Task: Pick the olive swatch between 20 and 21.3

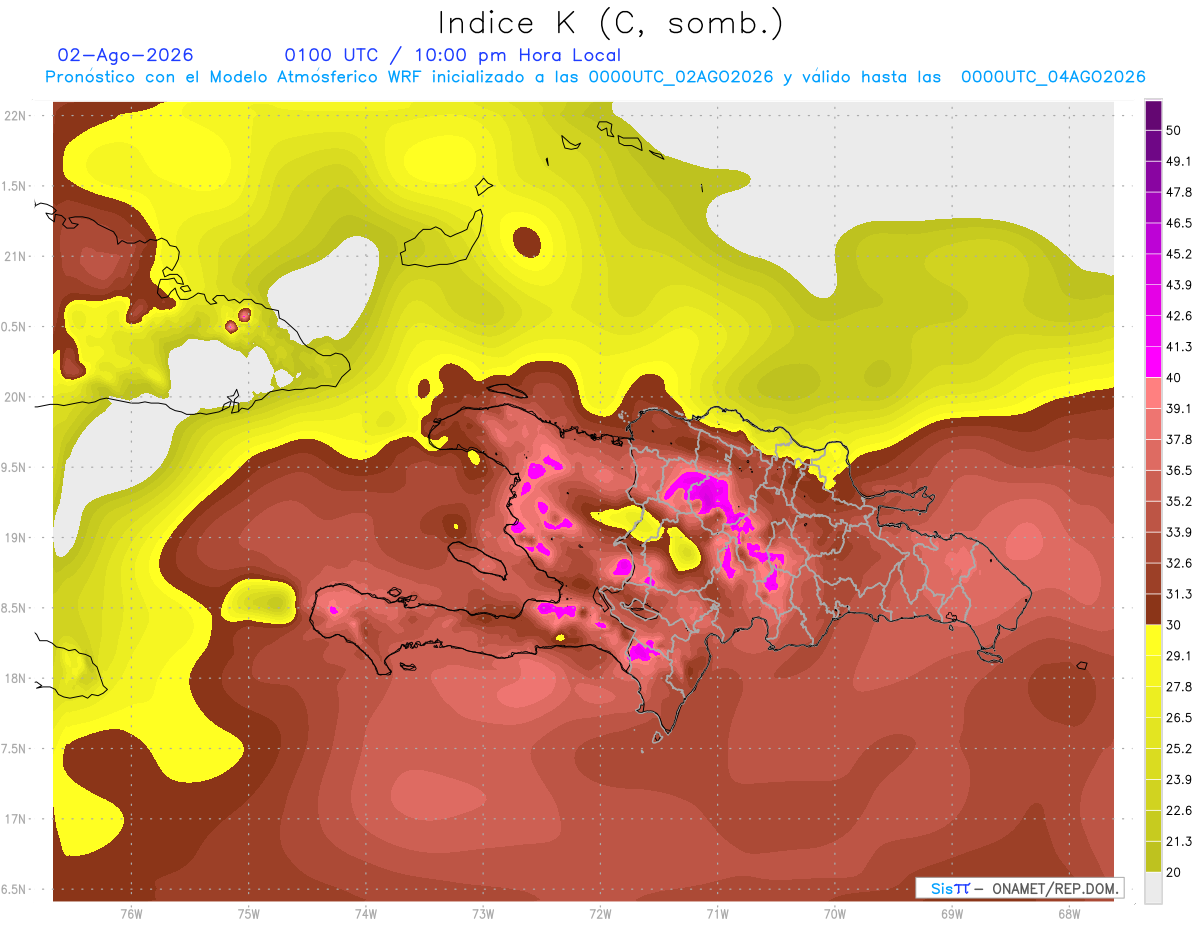Action: (x=1153, y=857)
